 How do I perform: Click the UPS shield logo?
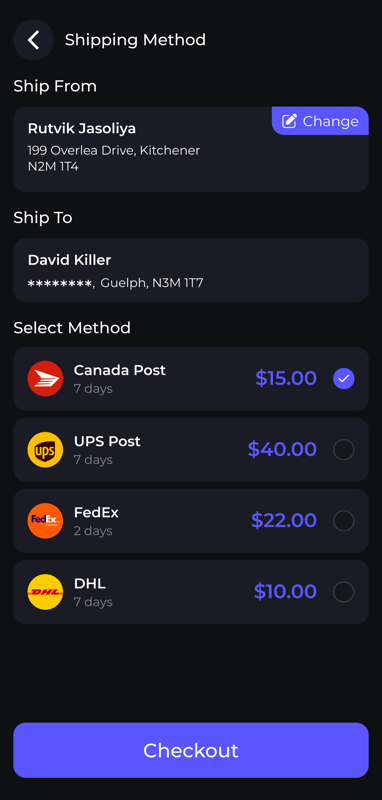tap(45, 450)
